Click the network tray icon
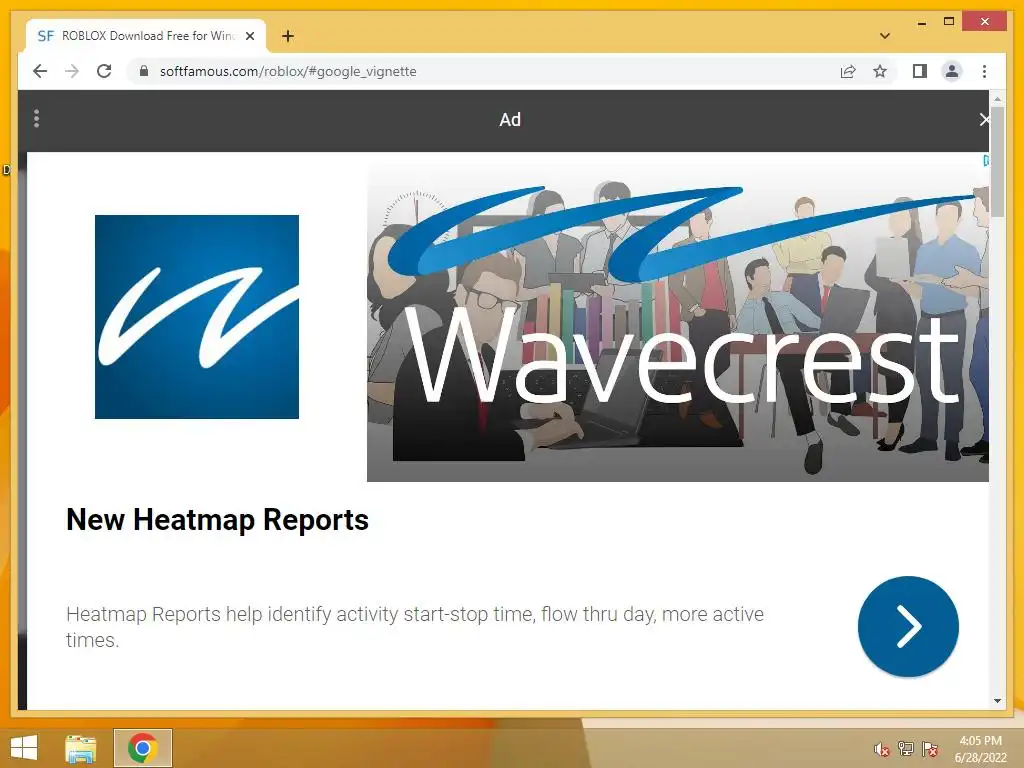This screenshot has height=768, width=1024. tap(906, 749)
